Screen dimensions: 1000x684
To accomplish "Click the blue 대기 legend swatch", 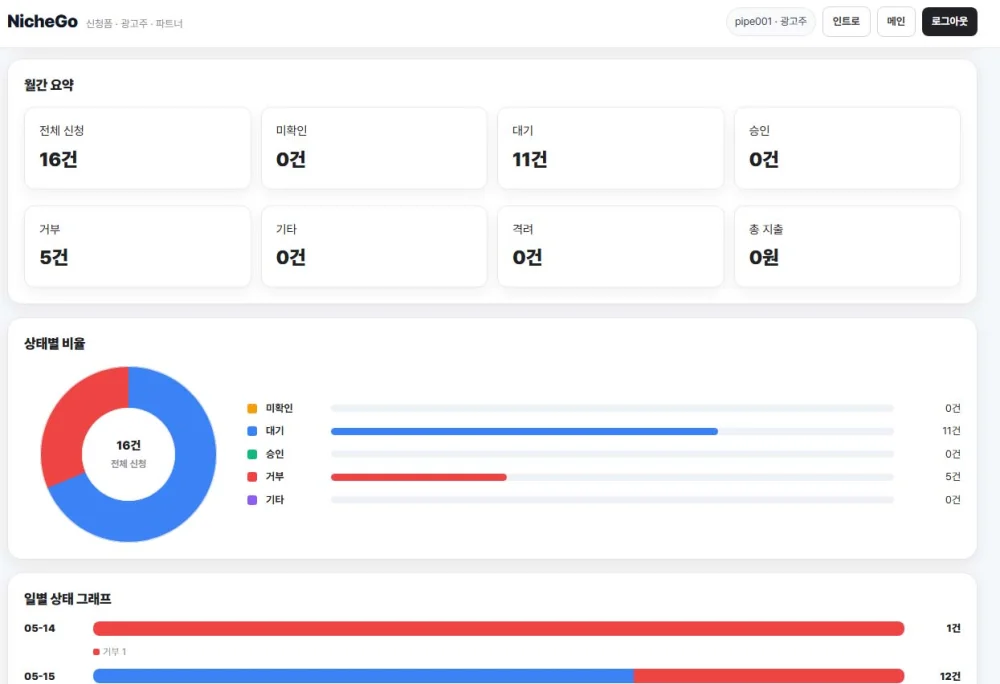I will tap(252, 431).
